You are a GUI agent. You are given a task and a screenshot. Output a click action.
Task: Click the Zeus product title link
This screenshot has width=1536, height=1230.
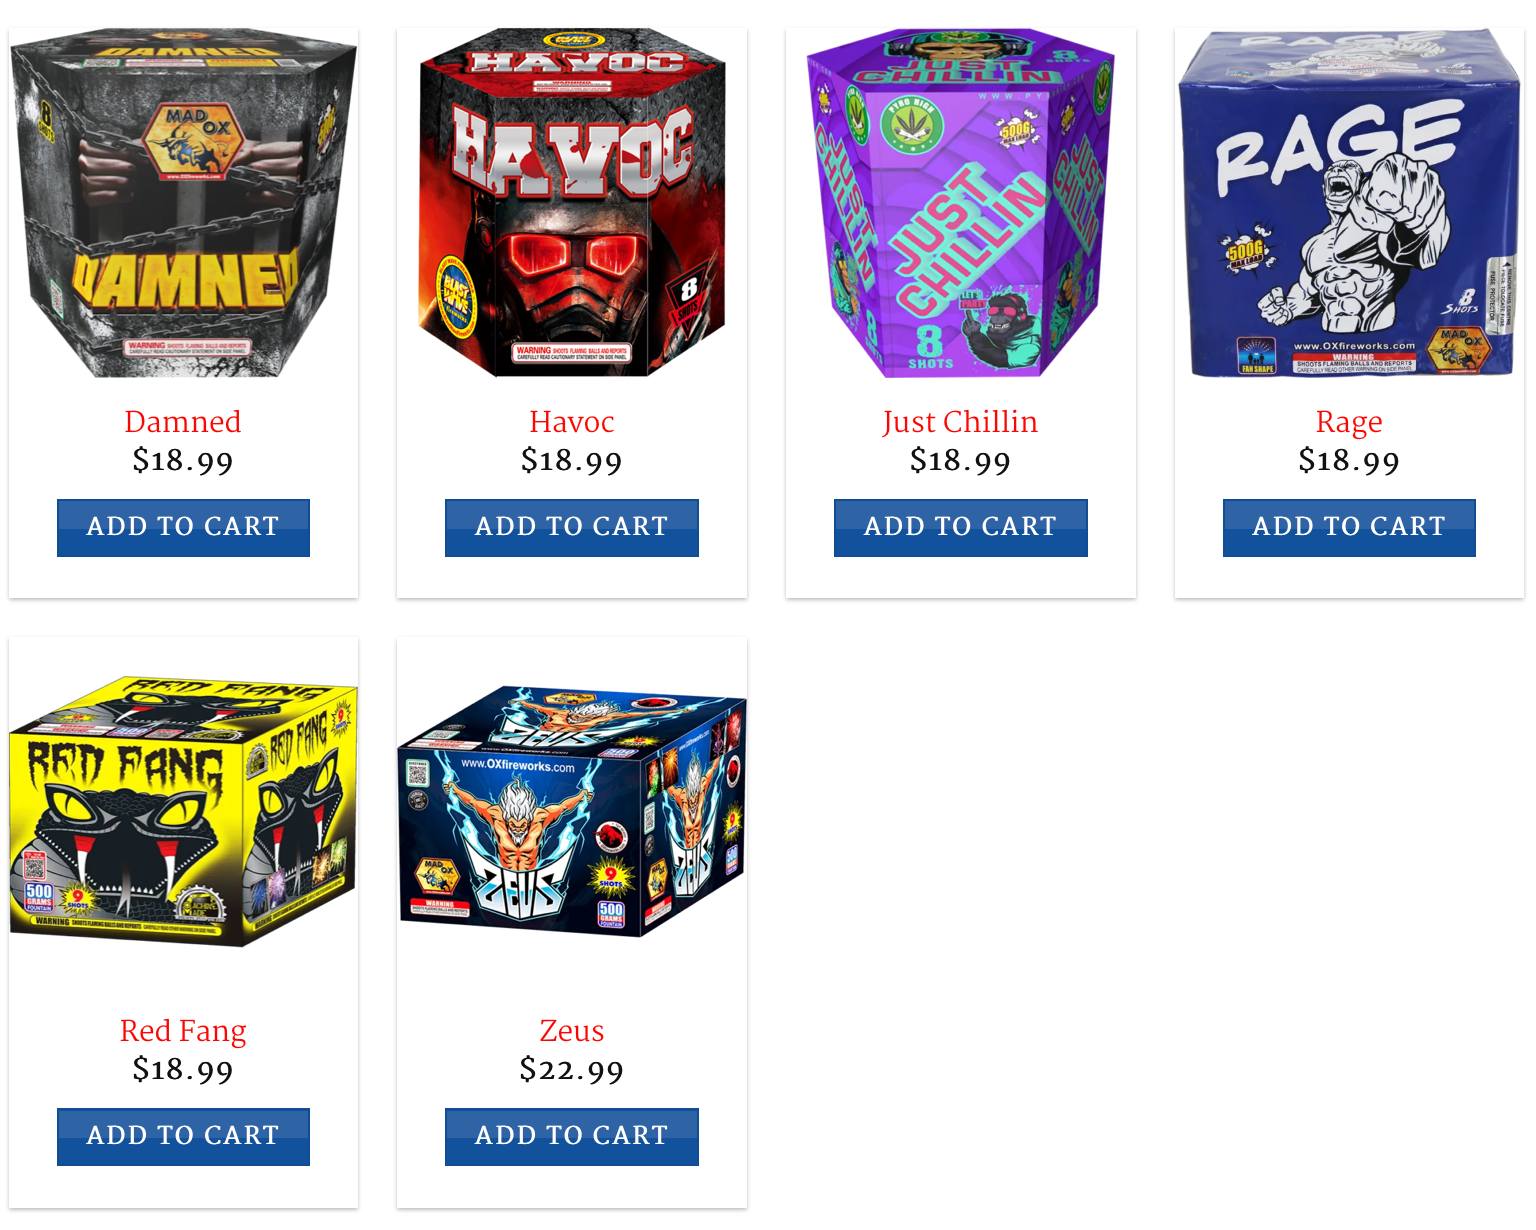coord(572,1030)
